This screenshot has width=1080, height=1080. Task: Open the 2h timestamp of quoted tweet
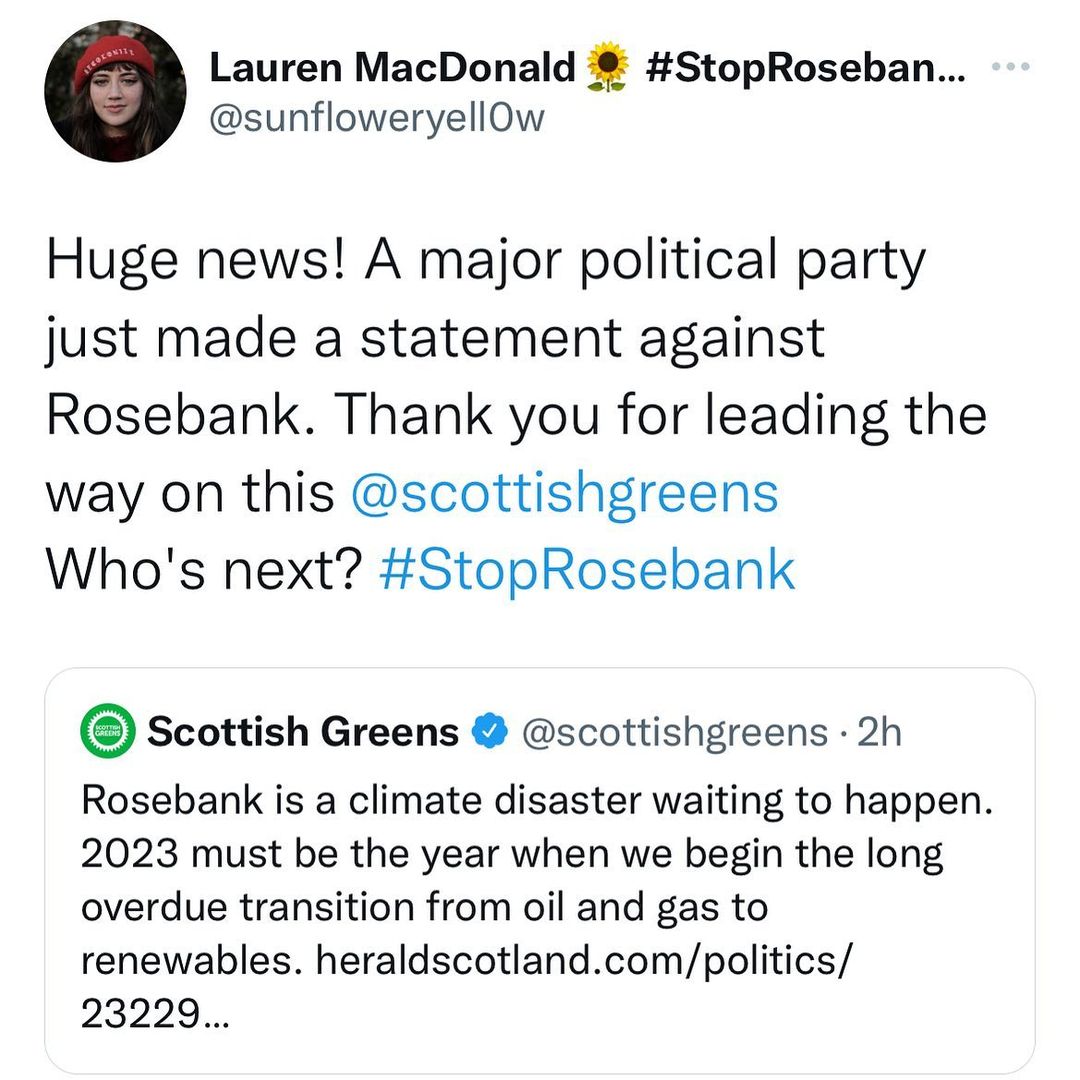880,732
